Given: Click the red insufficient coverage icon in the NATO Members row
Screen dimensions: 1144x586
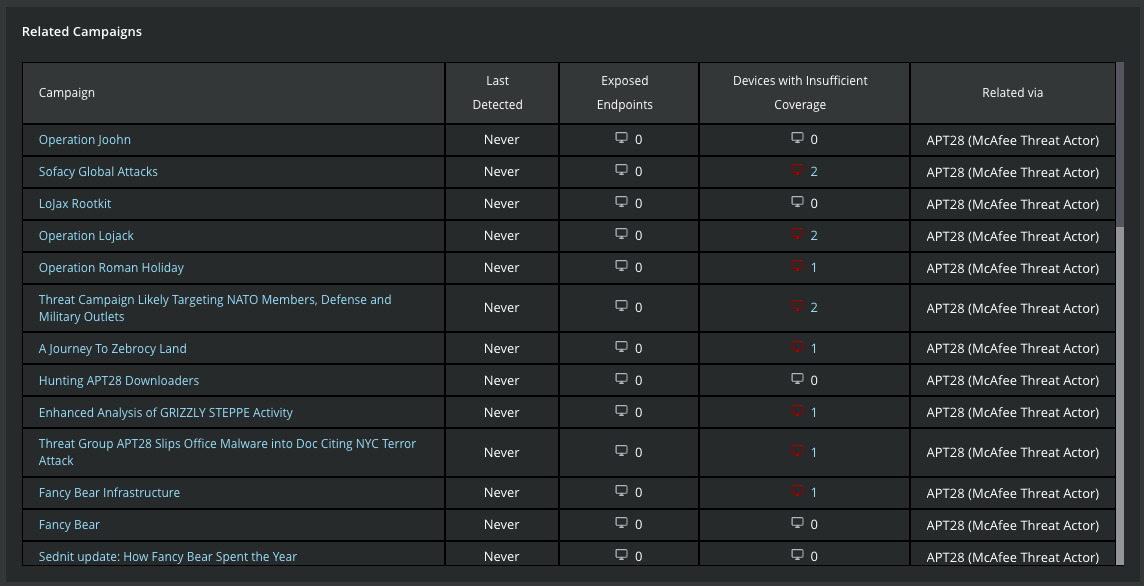Looking at the screenshot, I should pyautogui.click(x=797, y=307).
